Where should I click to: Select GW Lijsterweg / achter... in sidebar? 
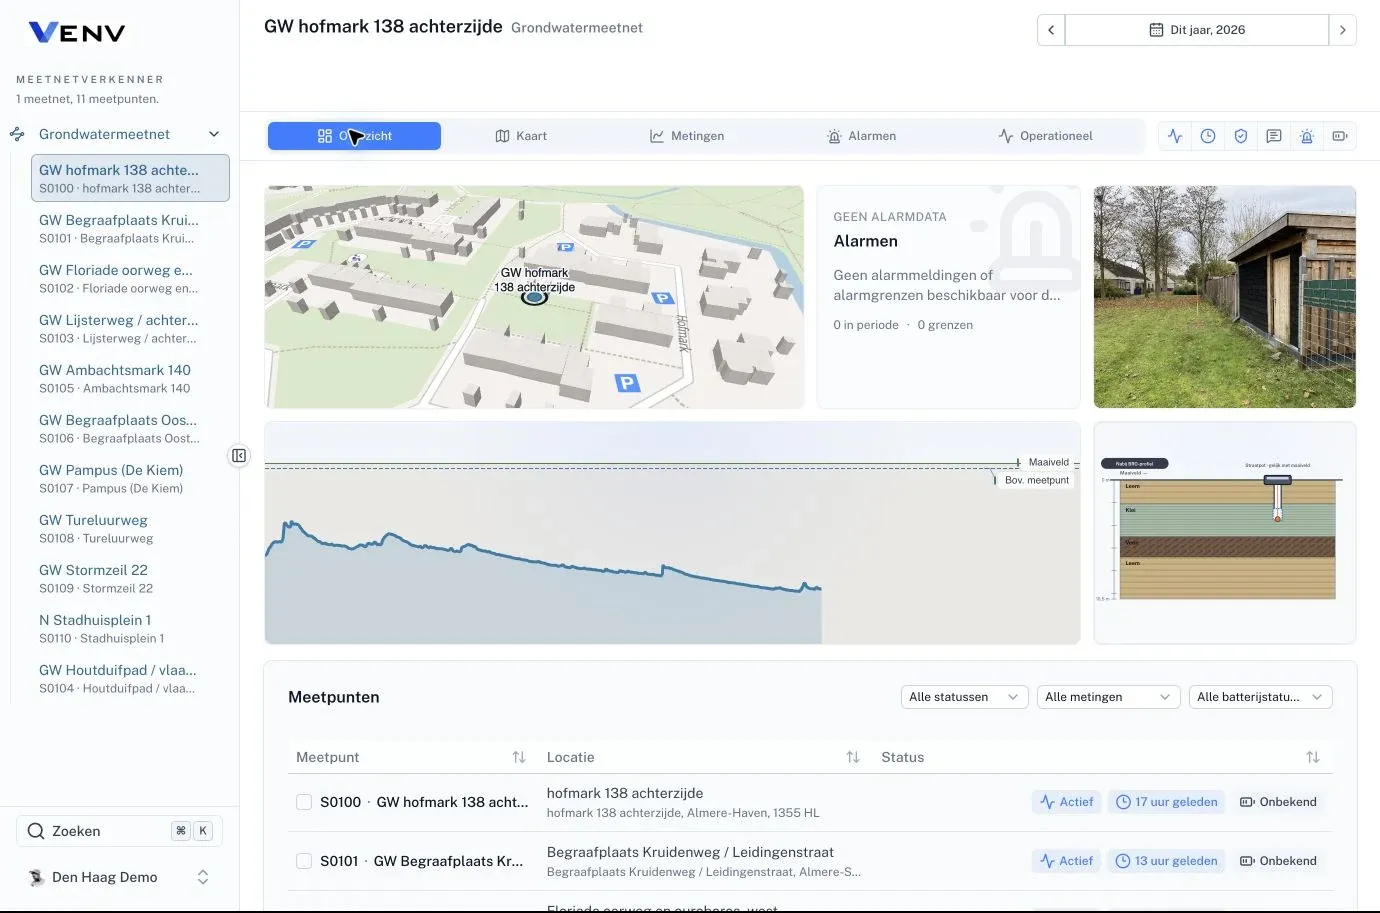tap(130, 328)
